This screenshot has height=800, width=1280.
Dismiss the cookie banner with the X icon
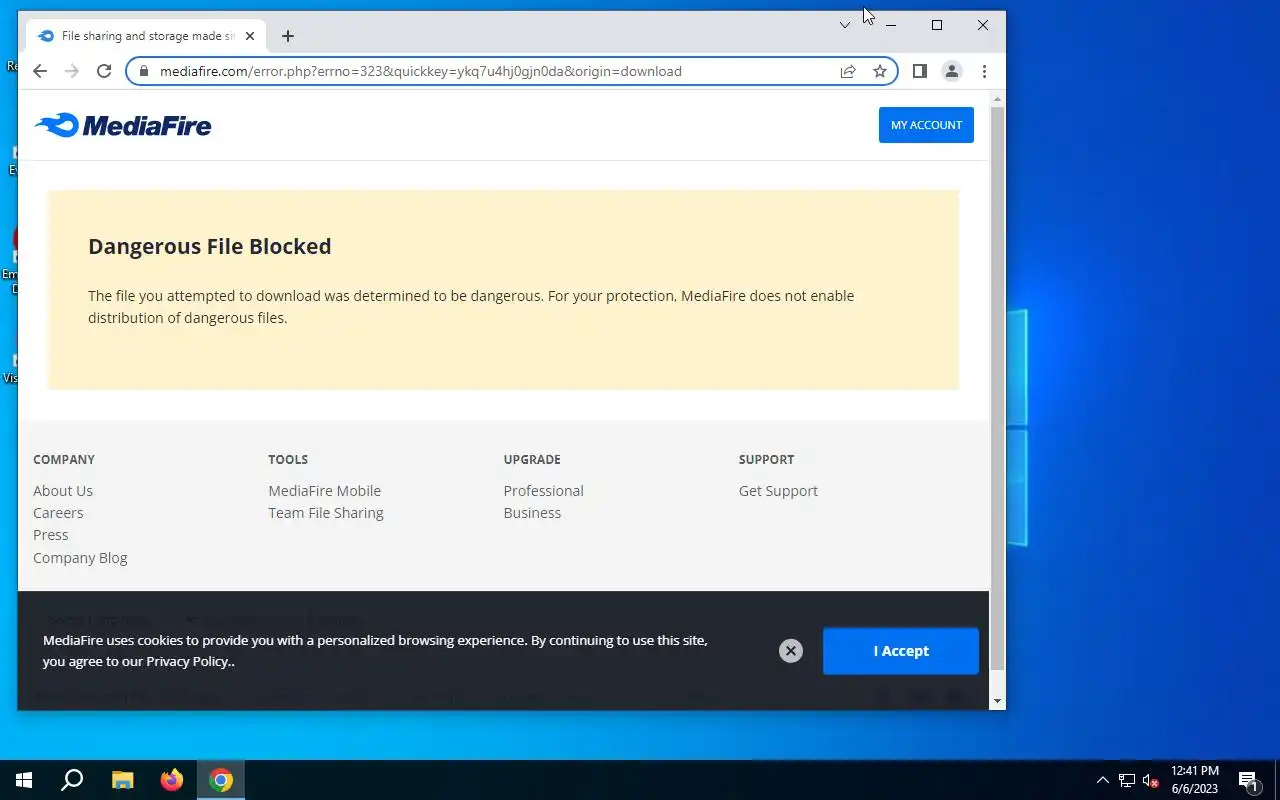point(791,651)
